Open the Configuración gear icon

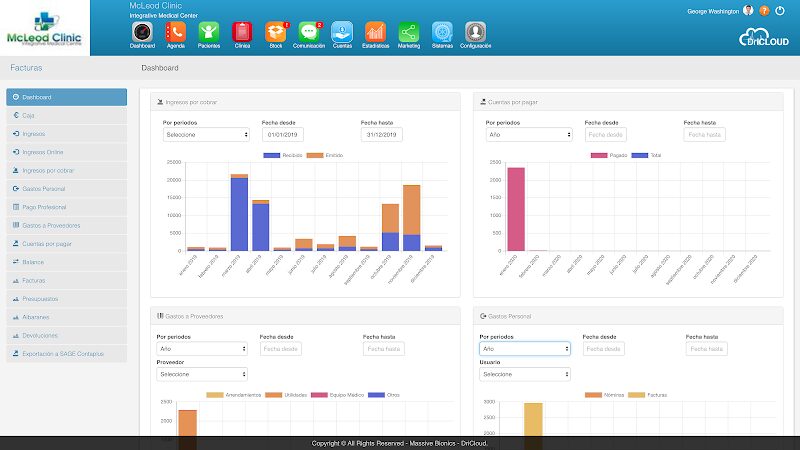point(475,32)
